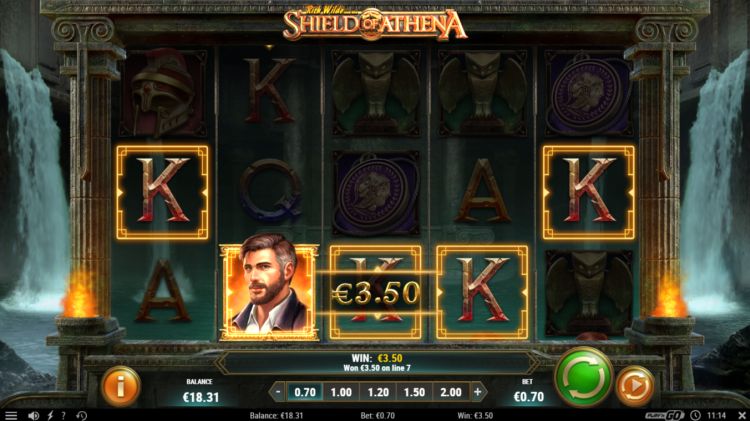The image size is (750, 421).
Task: Select the 1.00 bet value
Action: pyautogui.click(x=341, y=392)
